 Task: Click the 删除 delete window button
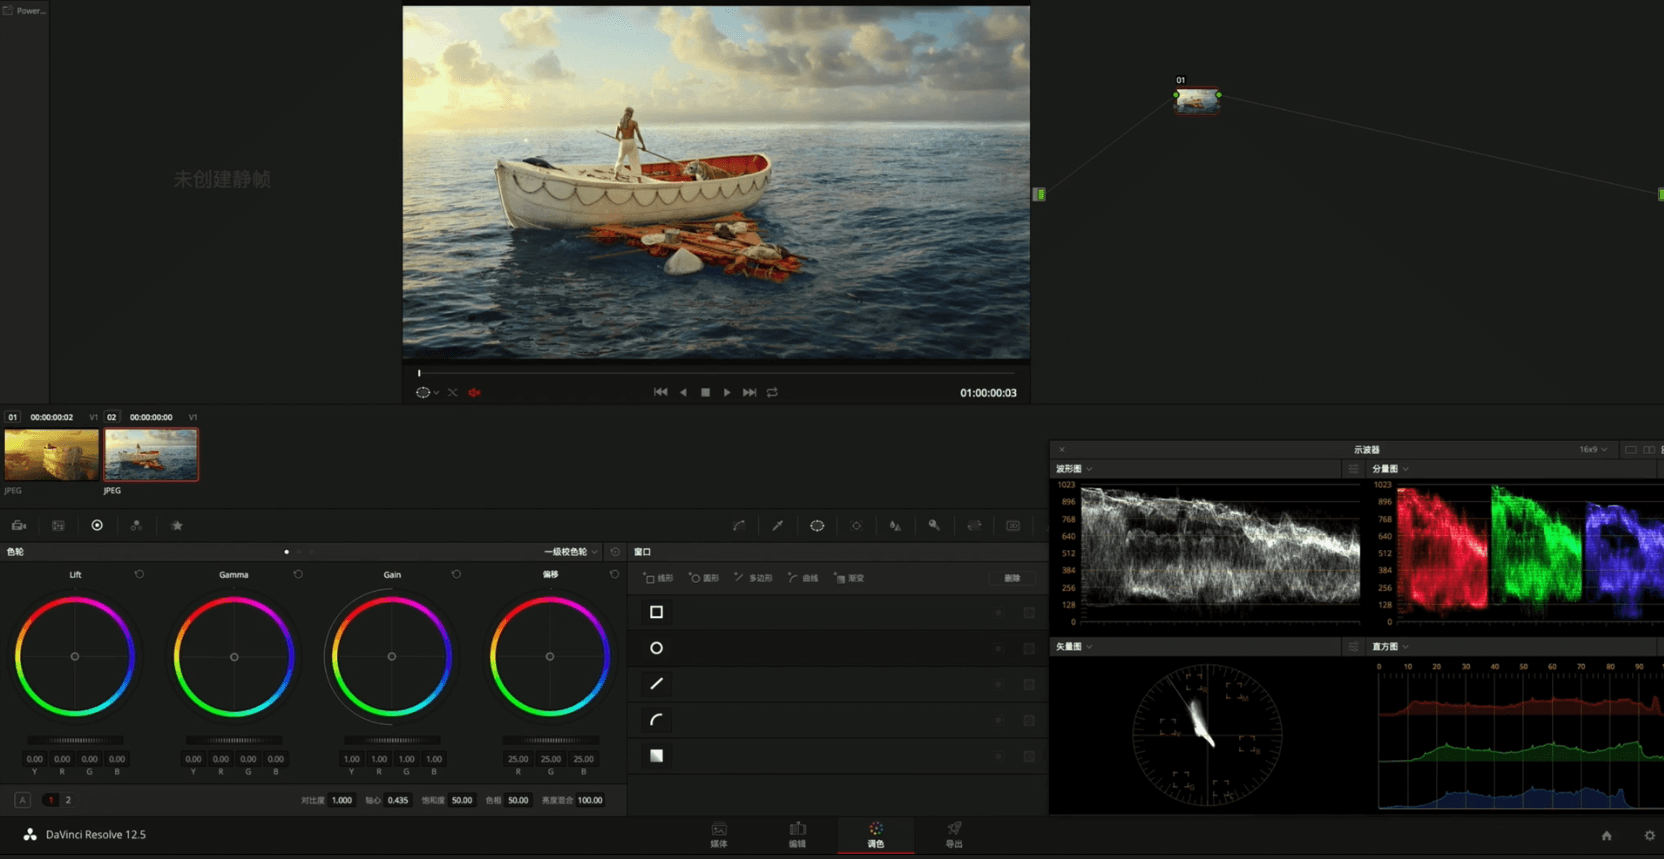coord(1012,578)
